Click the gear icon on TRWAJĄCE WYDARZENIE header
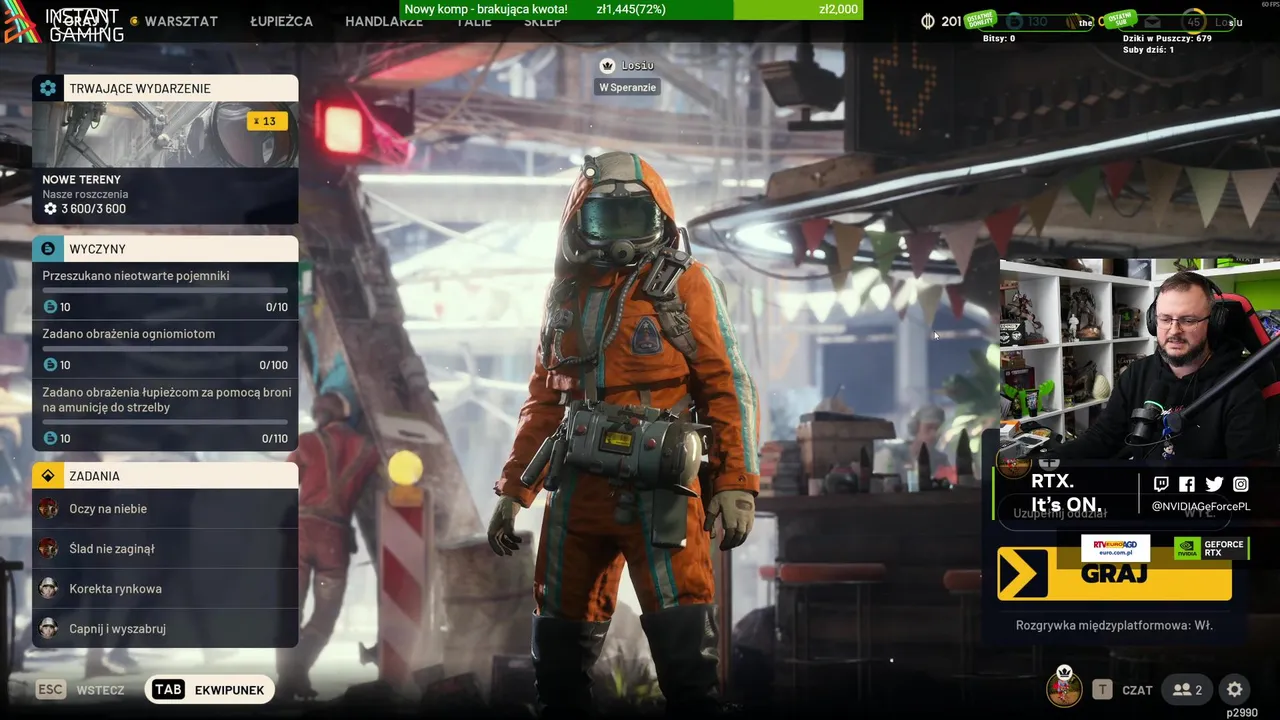The image size is (1280, 720). tap(47, 88)
